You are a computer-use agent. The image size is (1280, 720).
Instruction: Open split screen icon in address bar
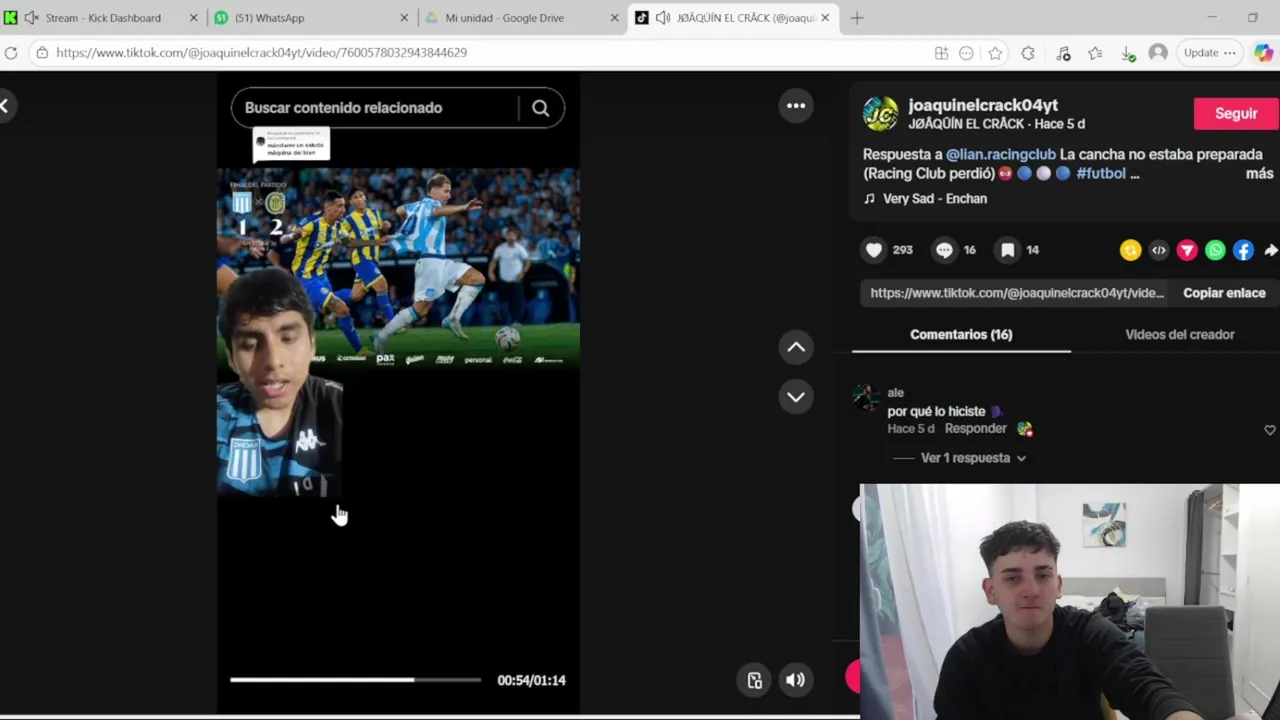[x=941, y=53]
